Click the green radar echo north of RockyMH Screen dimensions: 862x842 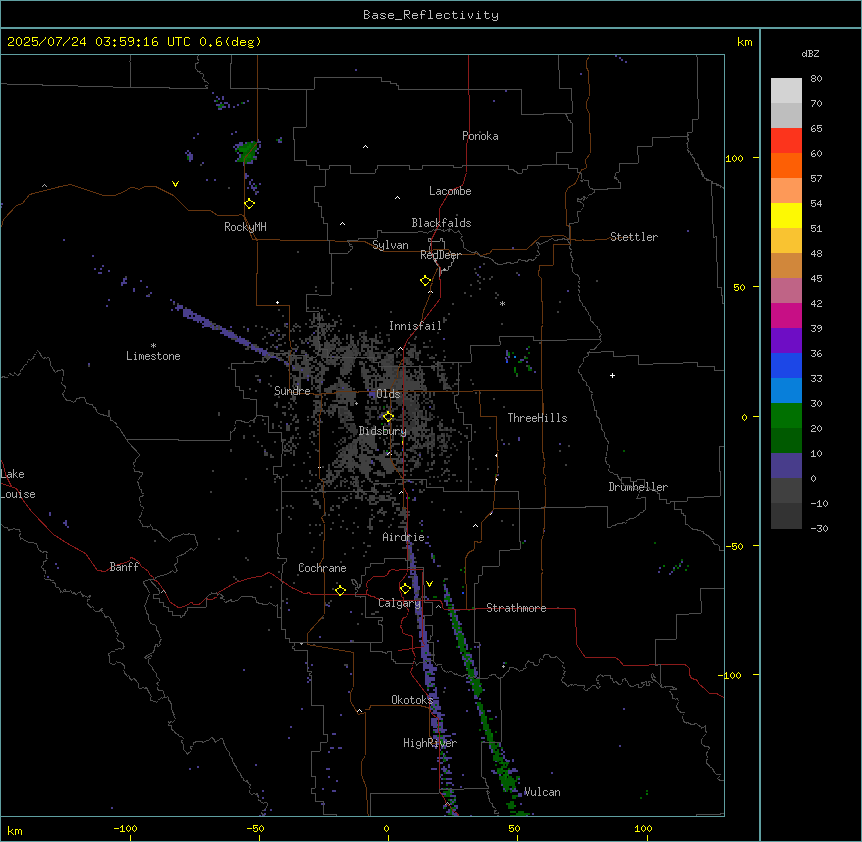pyautogui.click(x=247, y=151)
